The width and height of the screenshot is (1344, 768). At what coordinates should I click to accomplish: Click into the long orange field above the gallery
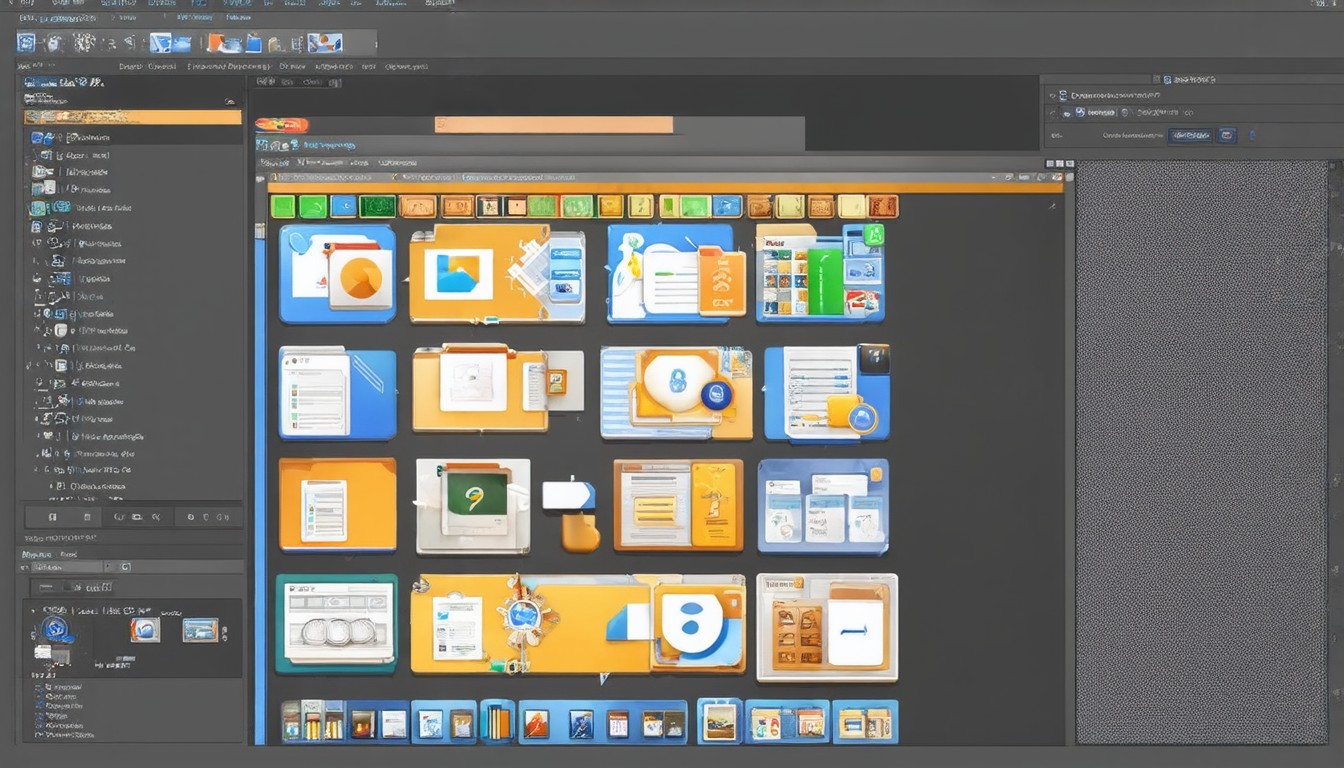click(554, 125)
